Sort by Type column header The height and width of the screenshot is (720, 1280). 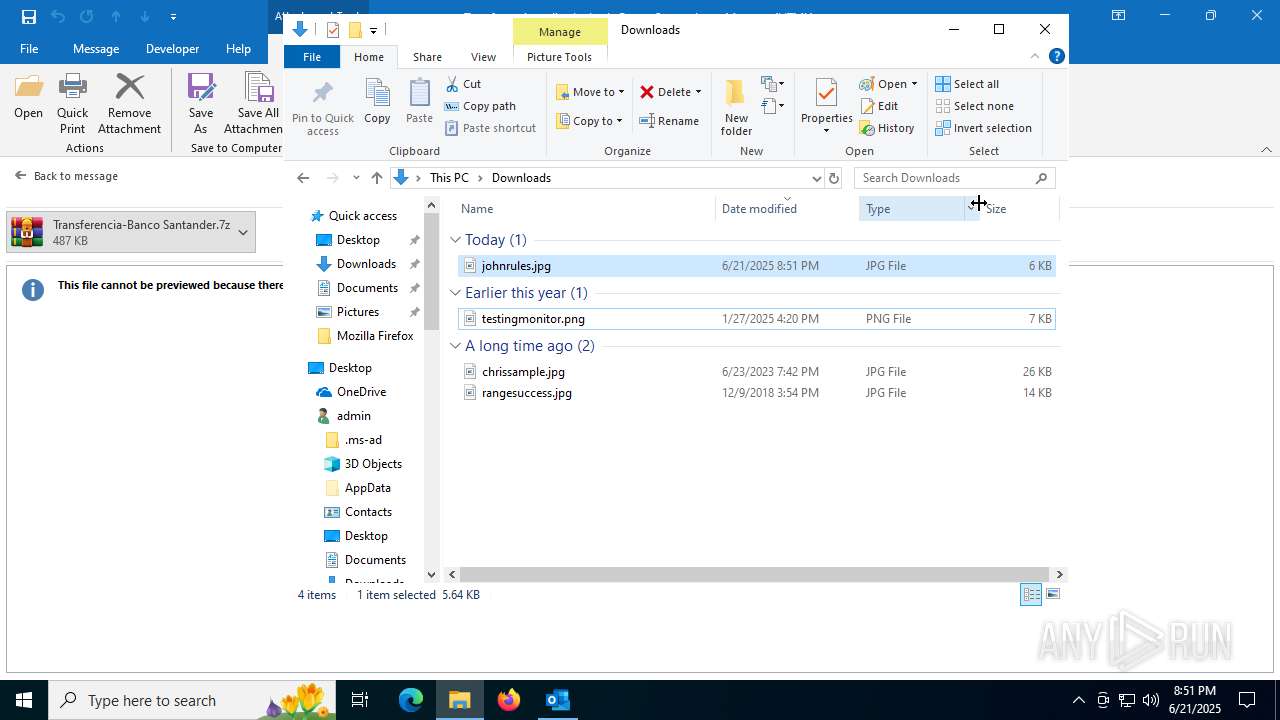click(x=912, y=208)
